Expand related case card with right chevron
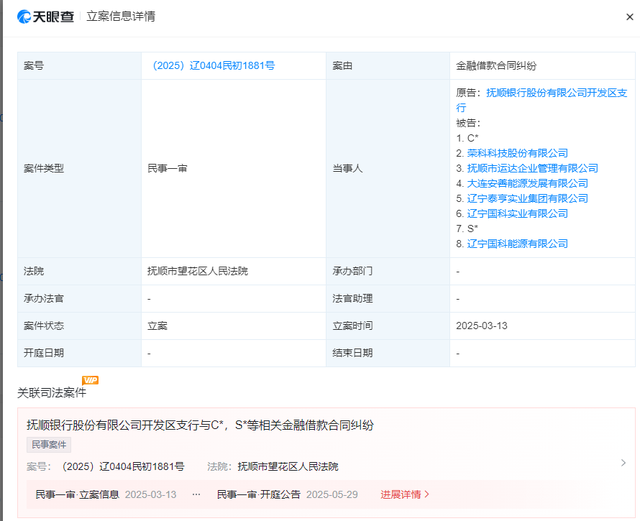 point(623,463)
